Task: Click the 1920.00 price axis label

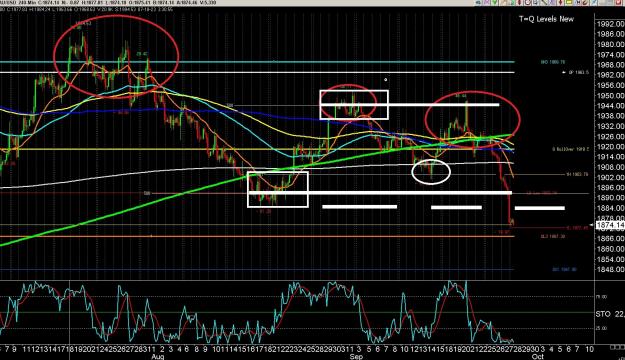Action: [x=610, y=147]
